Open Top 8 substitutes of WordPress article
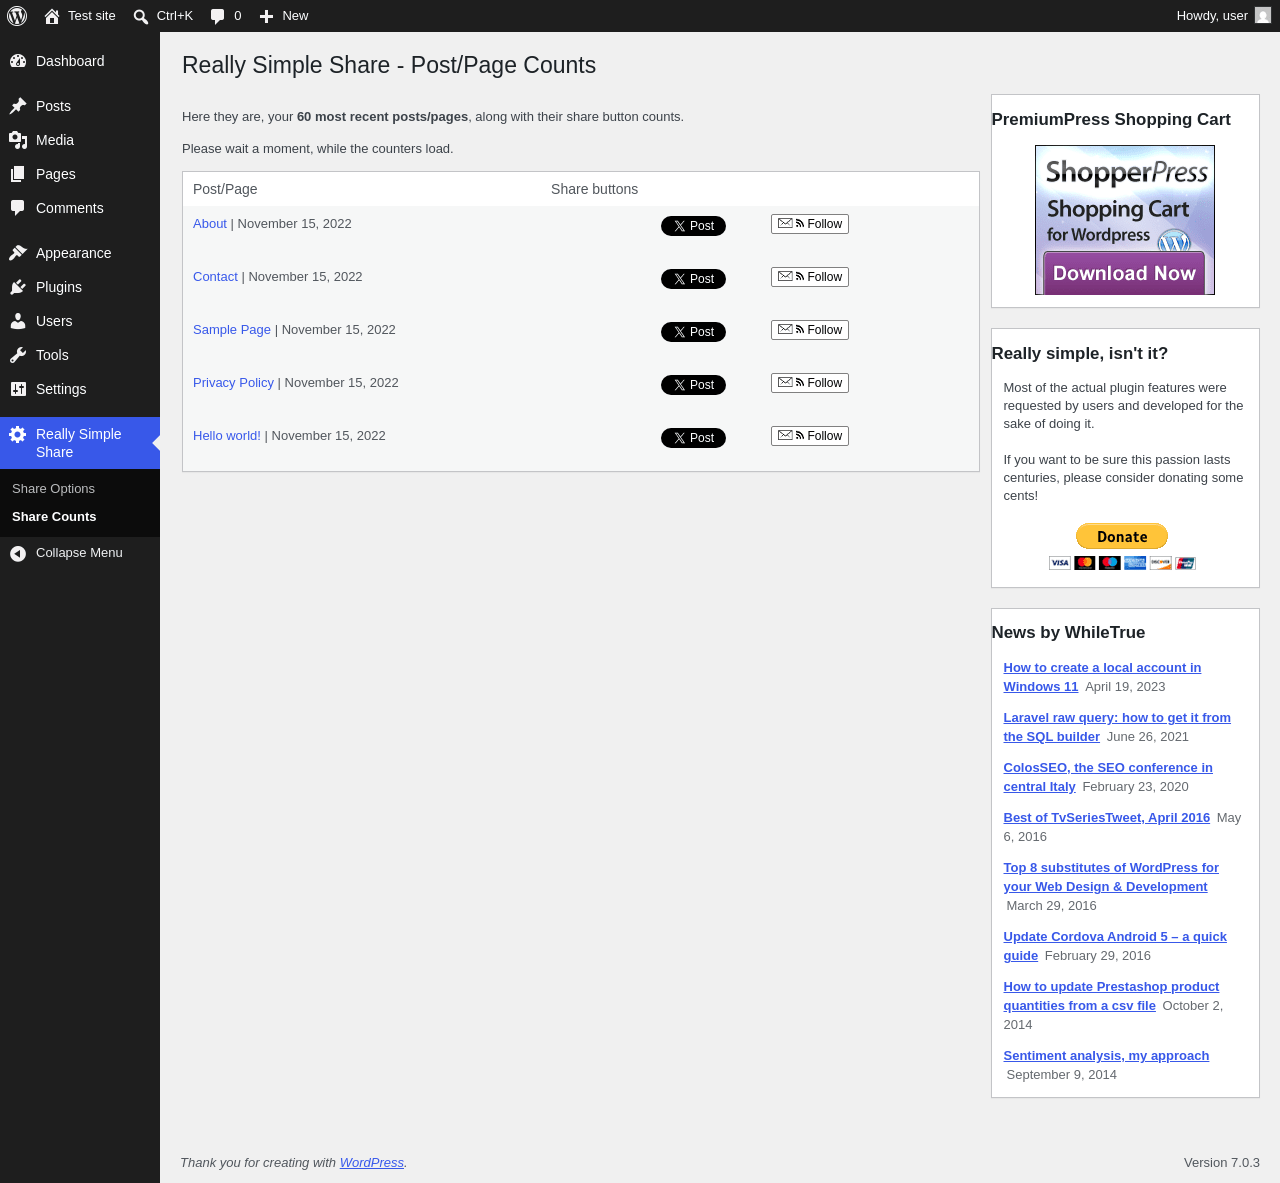 pyautogui.click(x=1111, y=877)
